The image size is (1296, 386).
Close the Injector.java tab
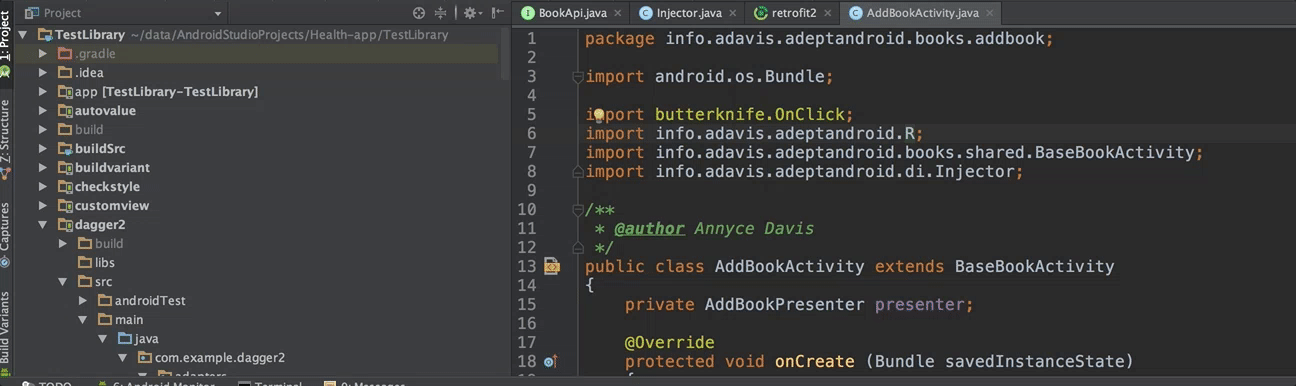[733, 13]
